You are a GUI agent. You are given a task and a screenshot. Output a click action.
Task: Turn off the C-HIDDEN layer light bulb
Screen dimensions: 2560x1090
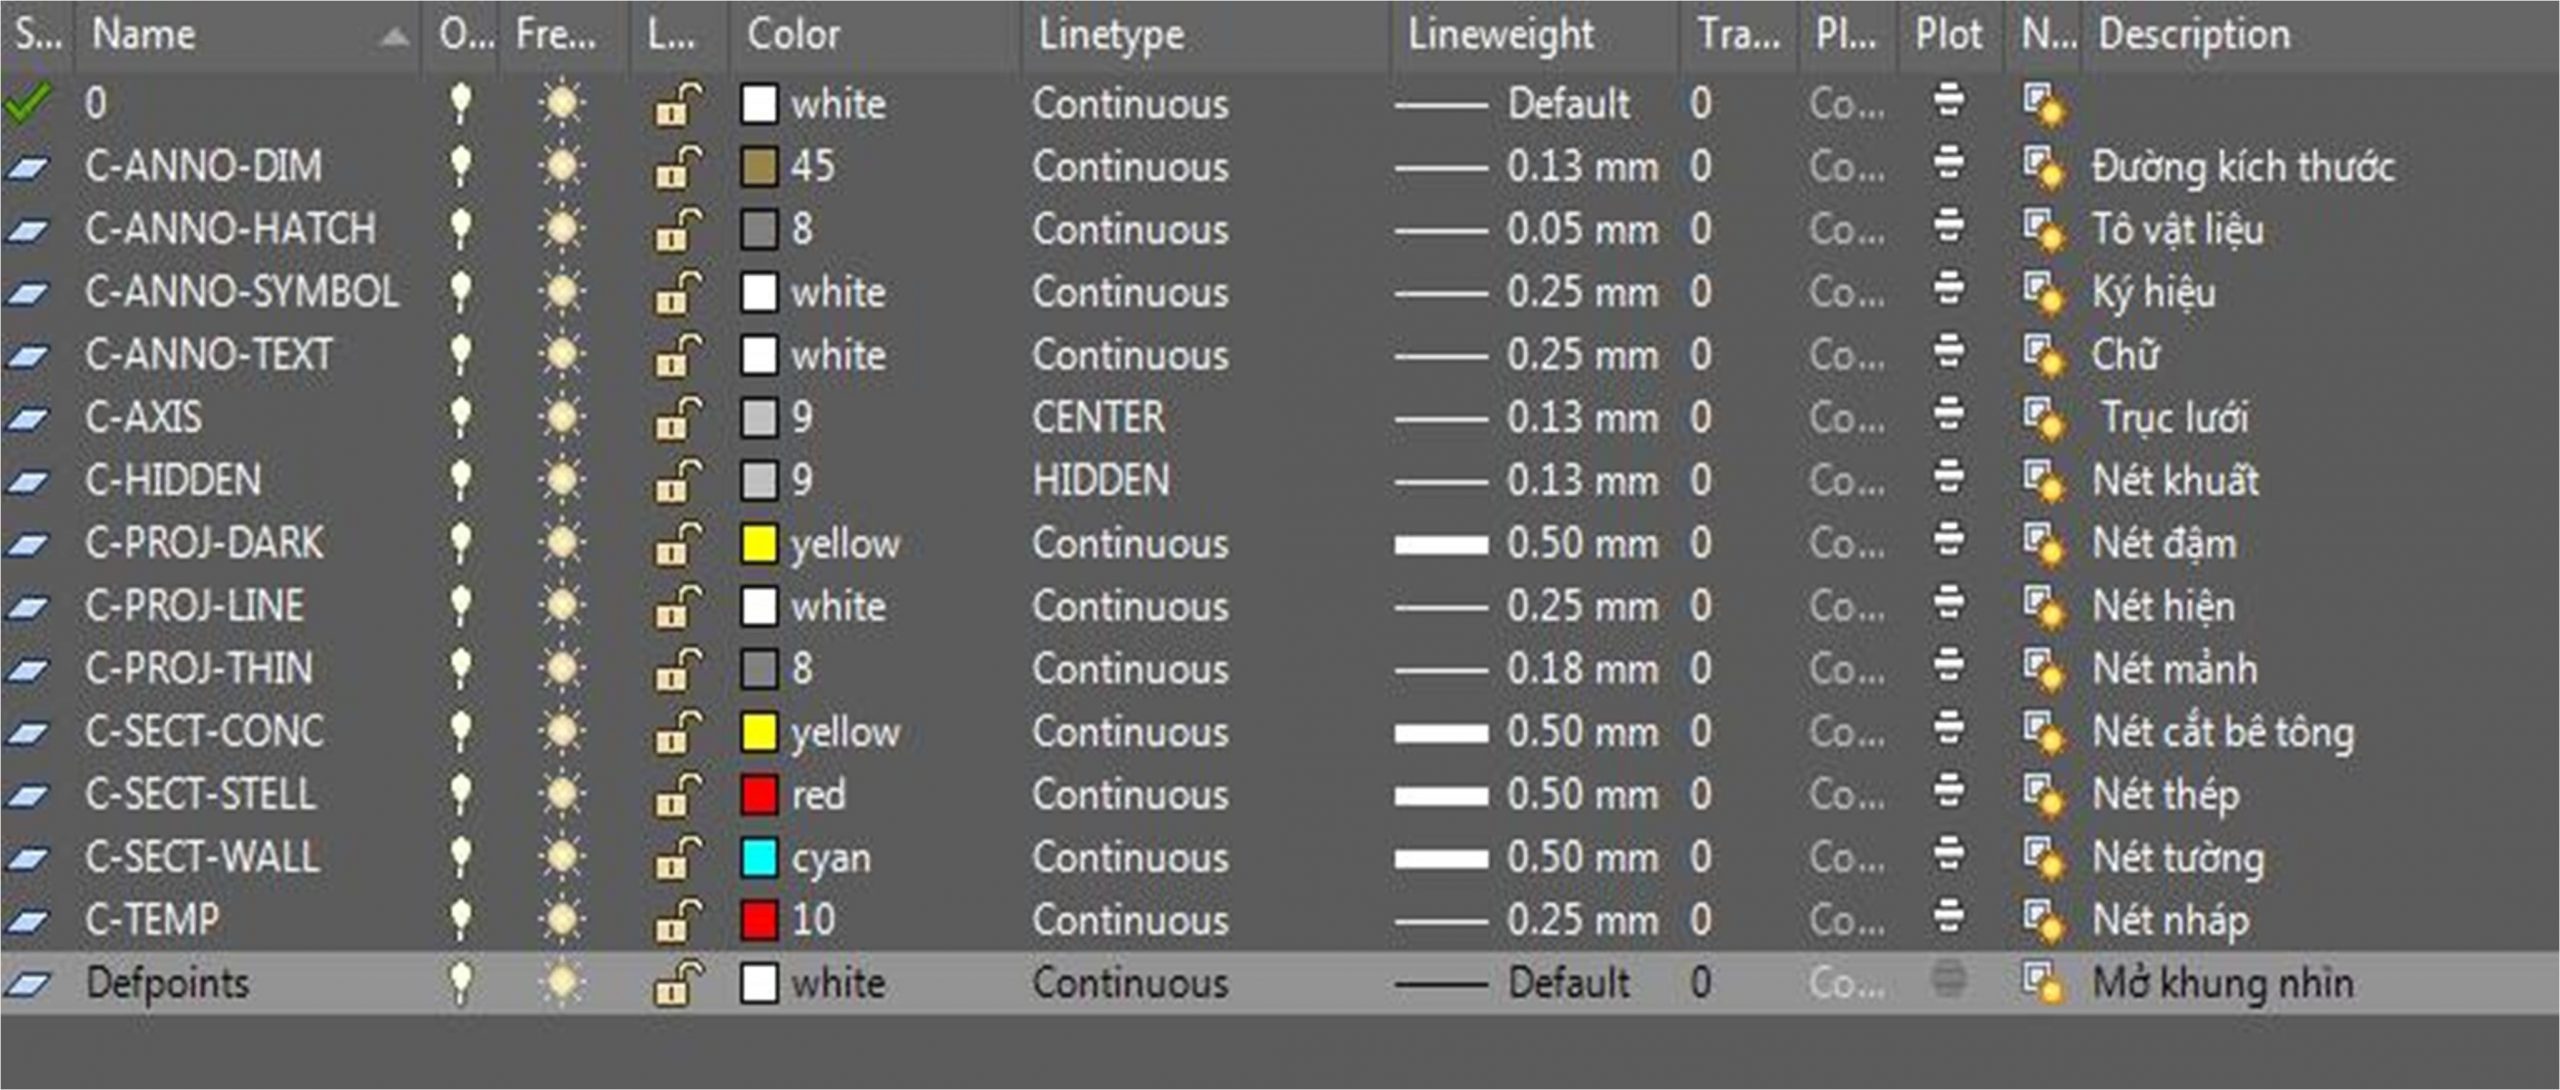[x=460, y=480]
